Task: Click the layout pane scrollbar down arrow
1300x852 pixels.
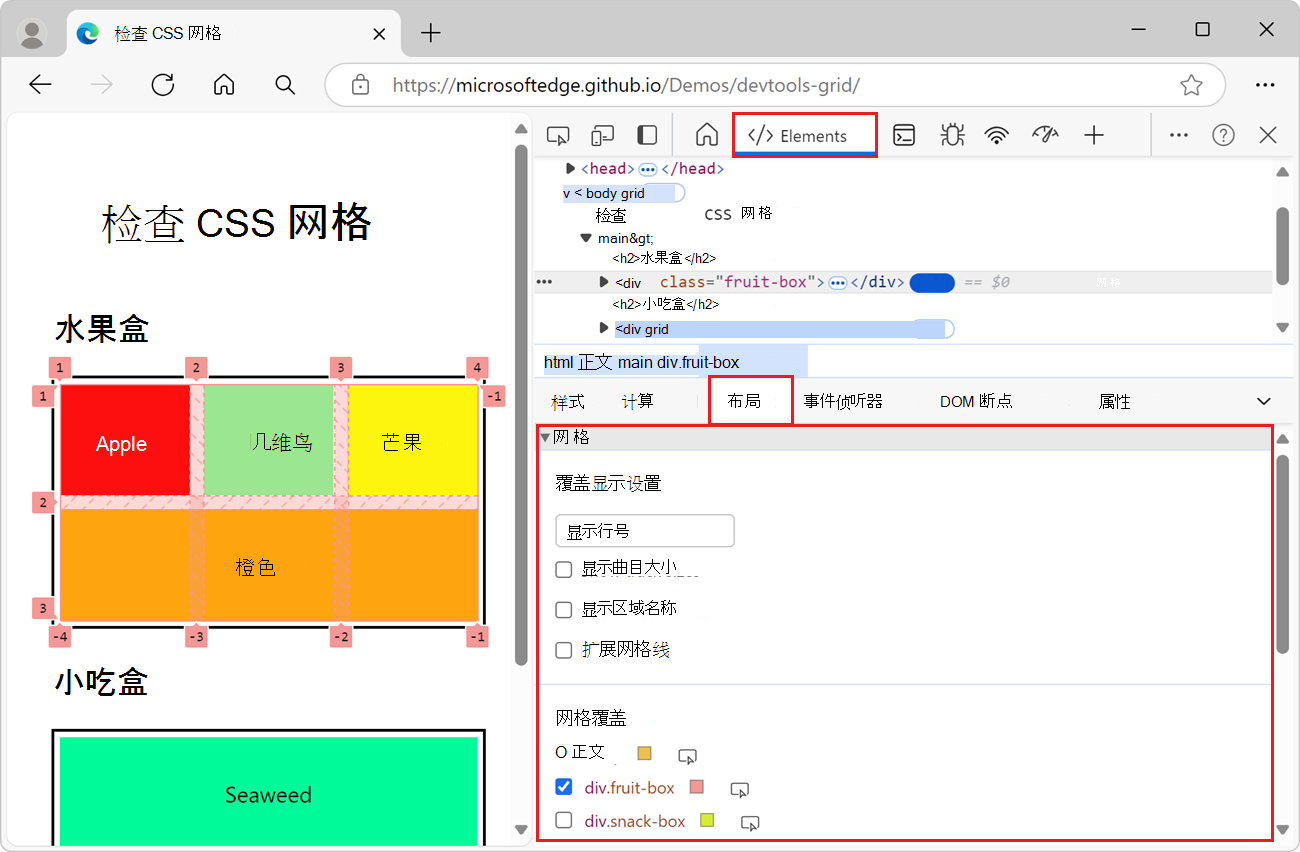Action: pyautogui.click(x=1283, y=830)
